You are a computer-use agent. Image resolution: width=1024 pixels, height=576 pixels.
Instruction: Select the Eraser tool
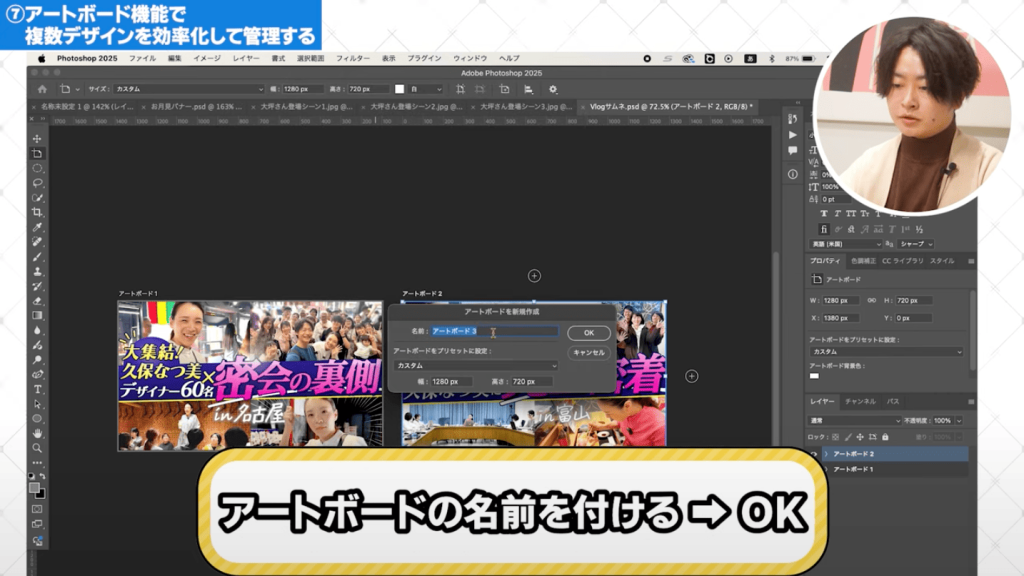(37, 301)
